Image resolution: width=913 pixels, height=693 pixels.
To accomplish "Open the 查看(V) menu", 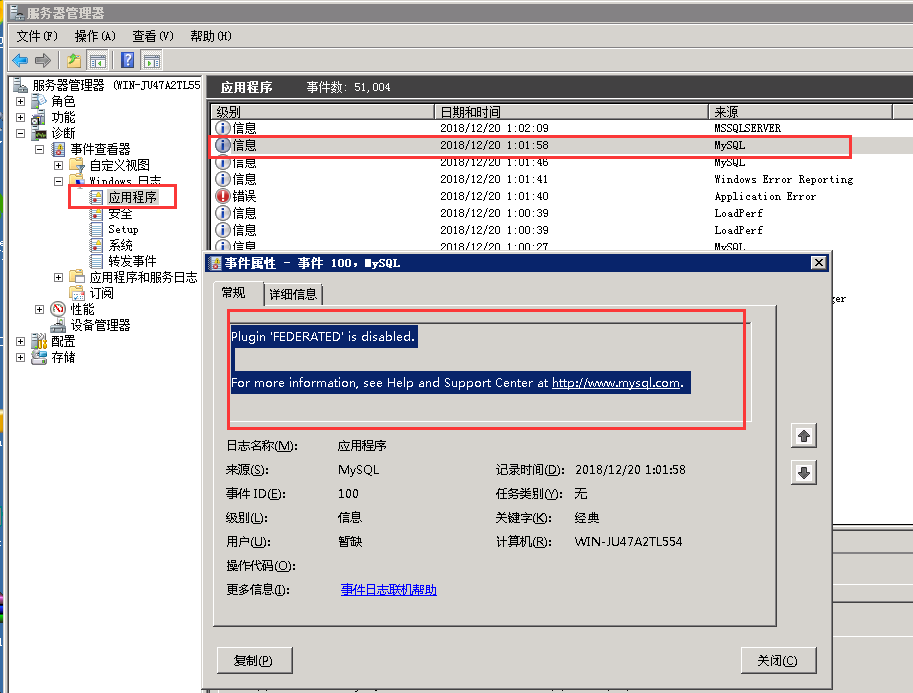I will pos(153,36).
